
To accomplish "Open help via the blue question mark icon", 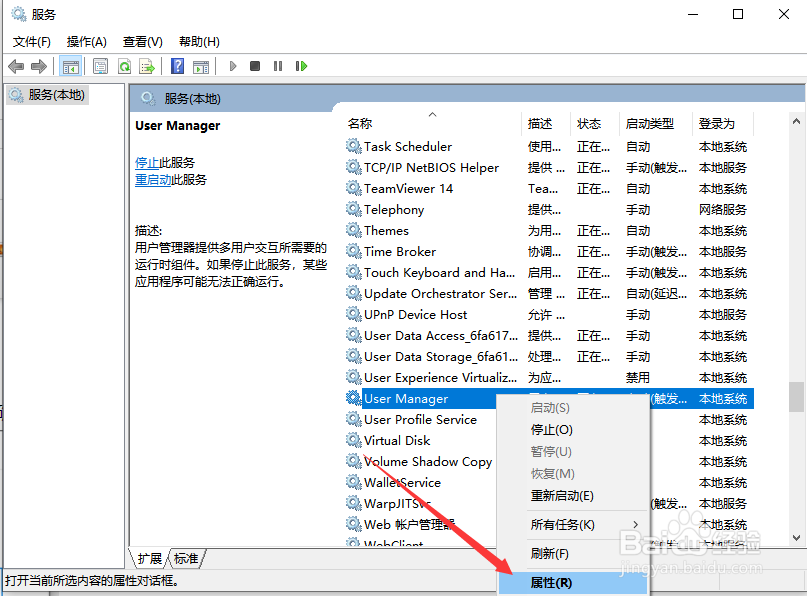I will pyautogui.click(x=177, y=66).
